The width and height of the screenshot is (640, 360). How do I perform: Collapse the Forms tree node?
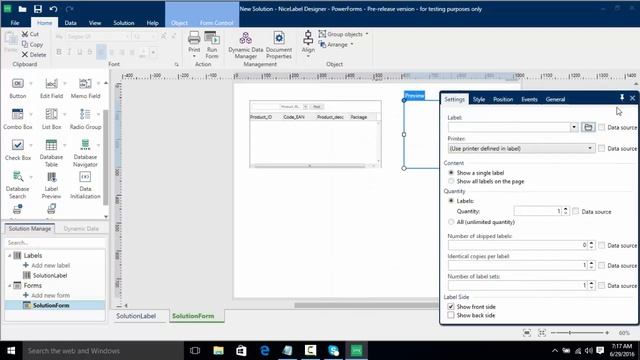(9, 286)
